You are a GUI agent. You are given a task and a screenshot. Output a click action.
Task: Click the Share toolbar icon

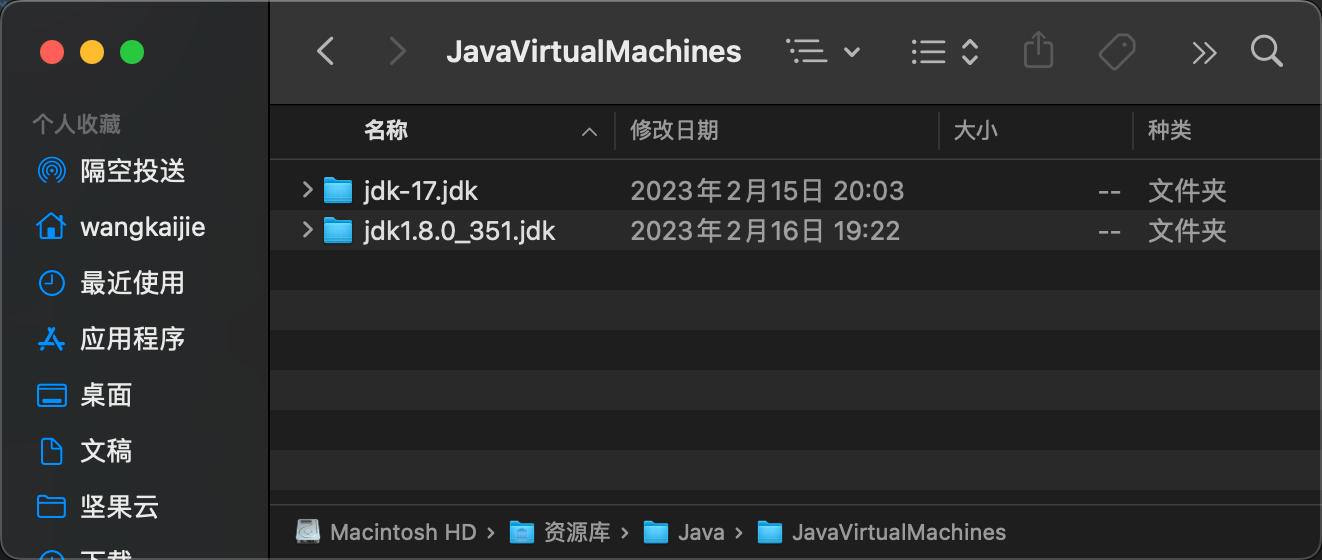click(1039, 51)
